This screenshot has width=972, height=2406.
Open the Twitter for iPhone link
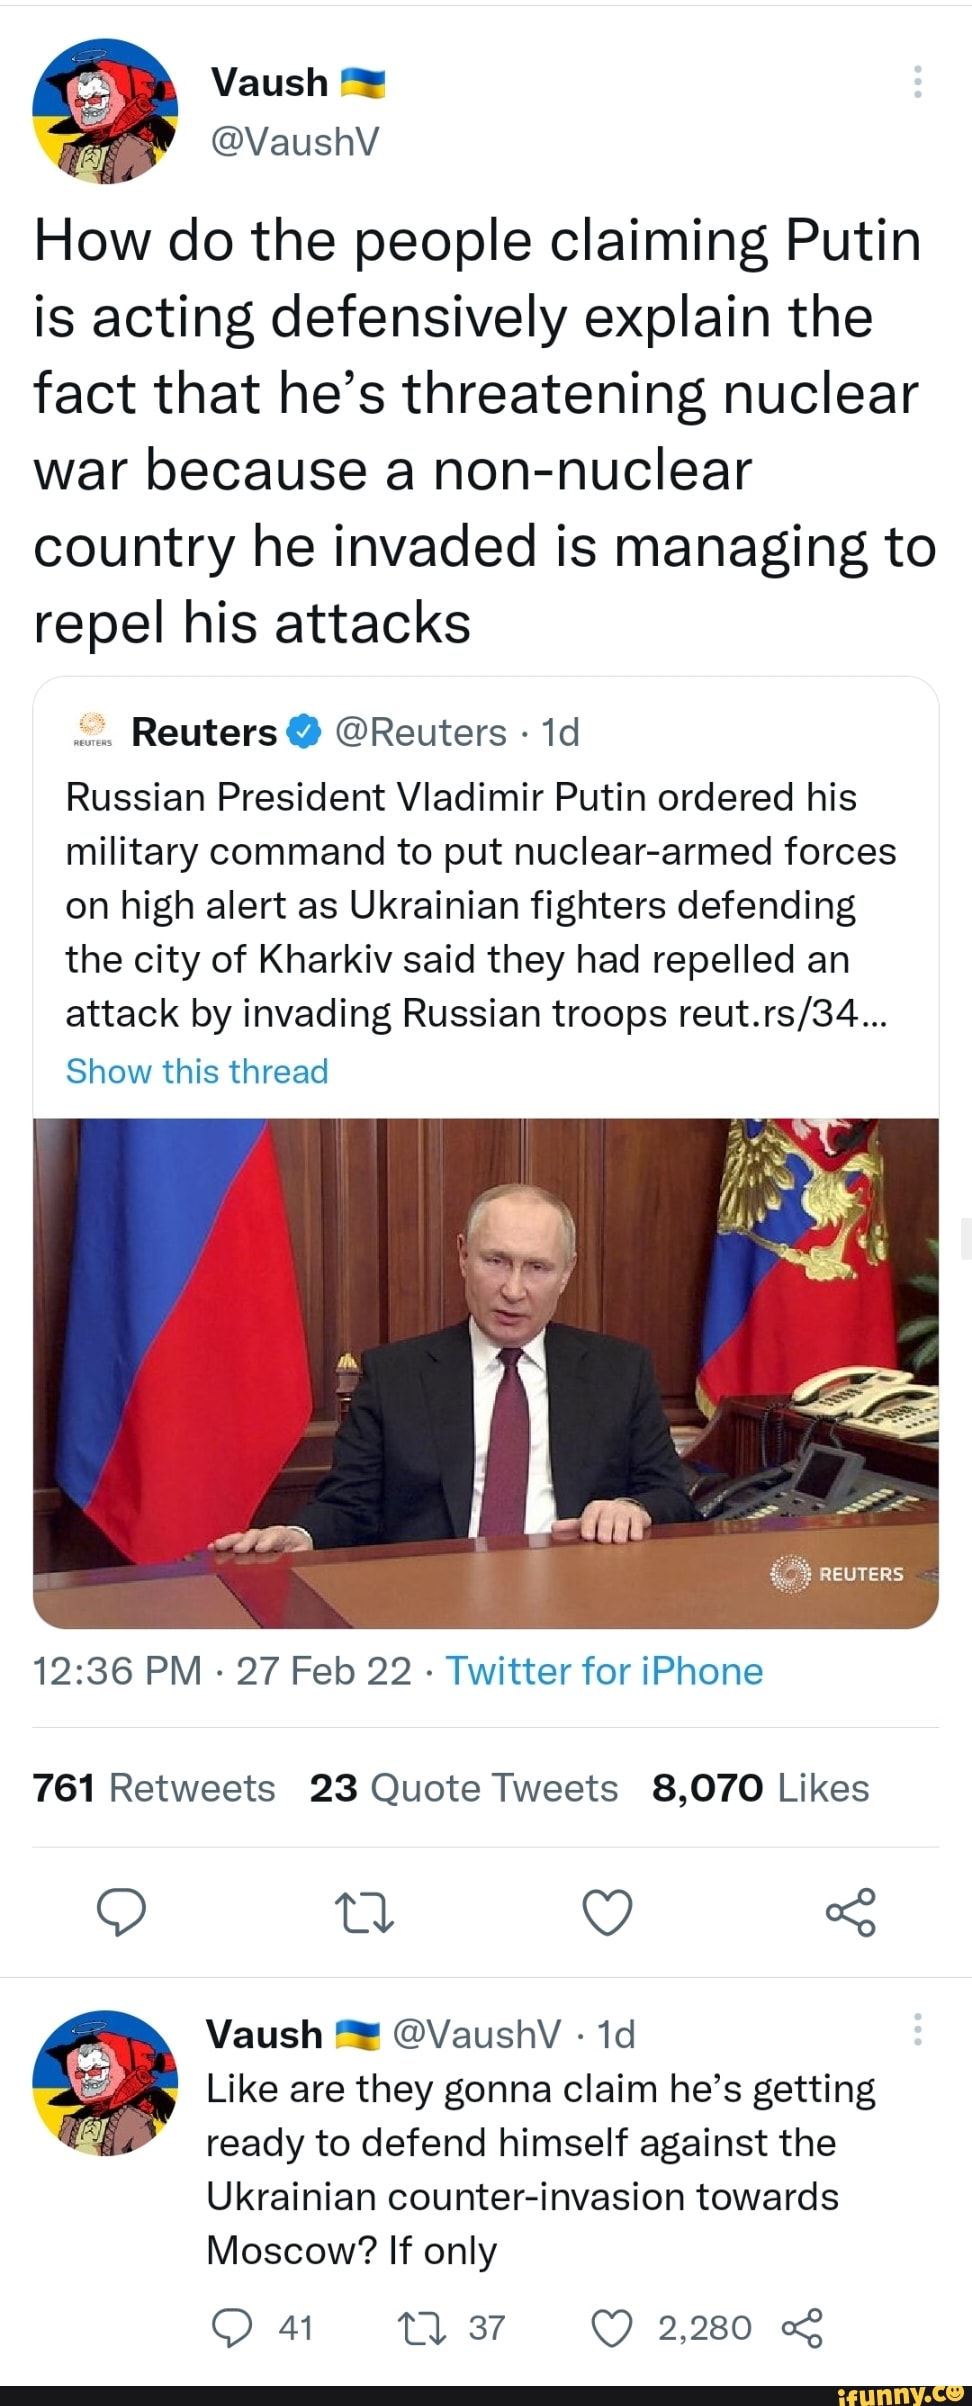point(604,1669)
